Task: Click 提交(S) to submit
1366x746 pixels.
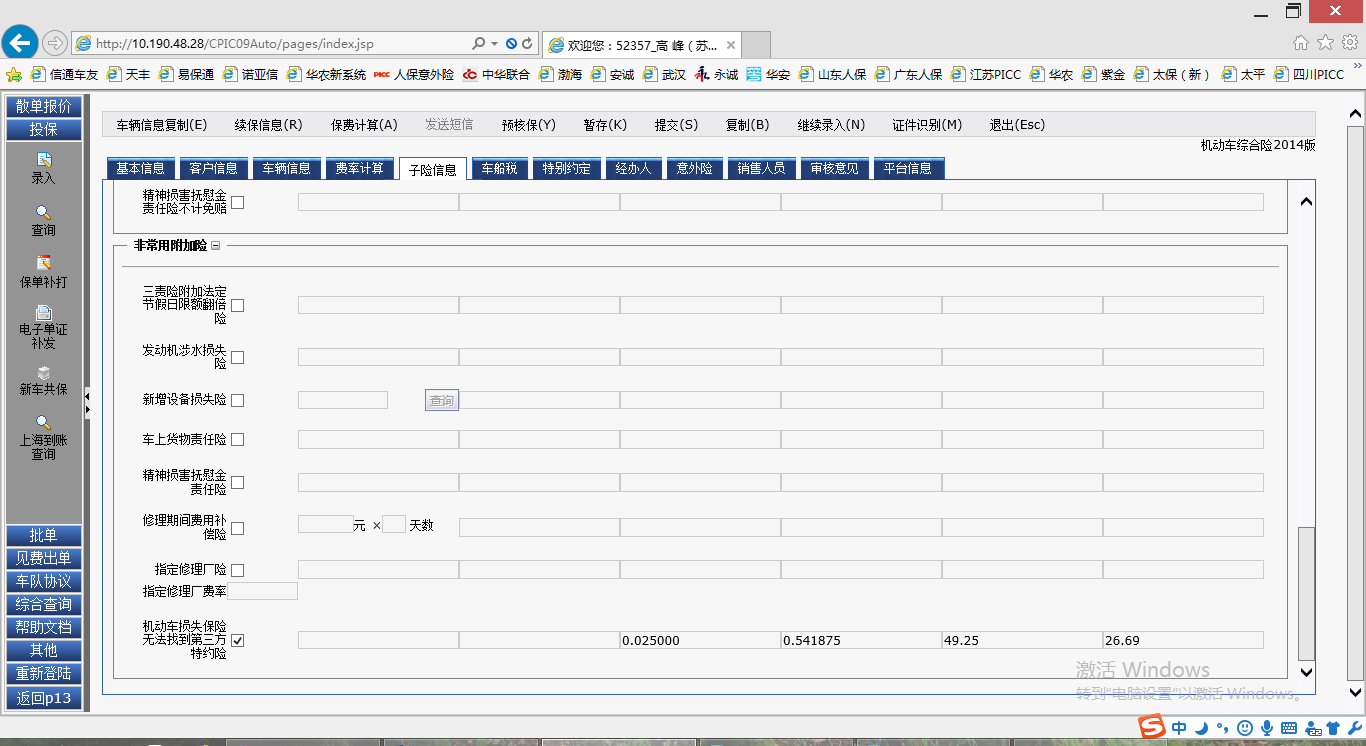Action: pyautogui.click(x=676, y=125)
